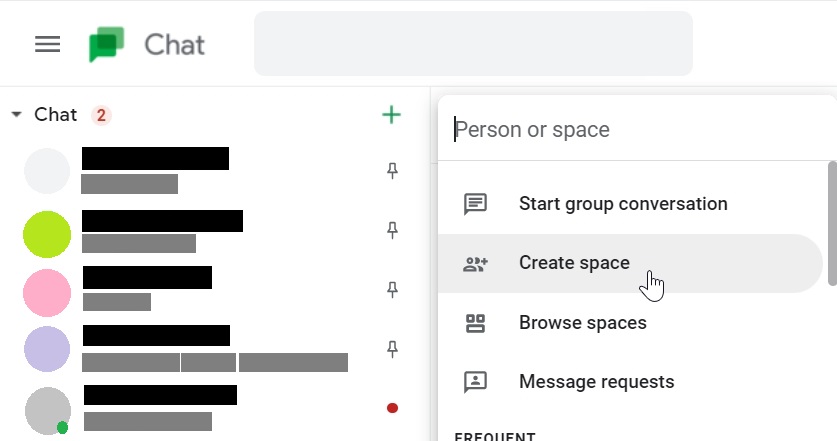Screen dimensions: 837x441
Task: Click the Create space people icon
Action: click(475, 264)
